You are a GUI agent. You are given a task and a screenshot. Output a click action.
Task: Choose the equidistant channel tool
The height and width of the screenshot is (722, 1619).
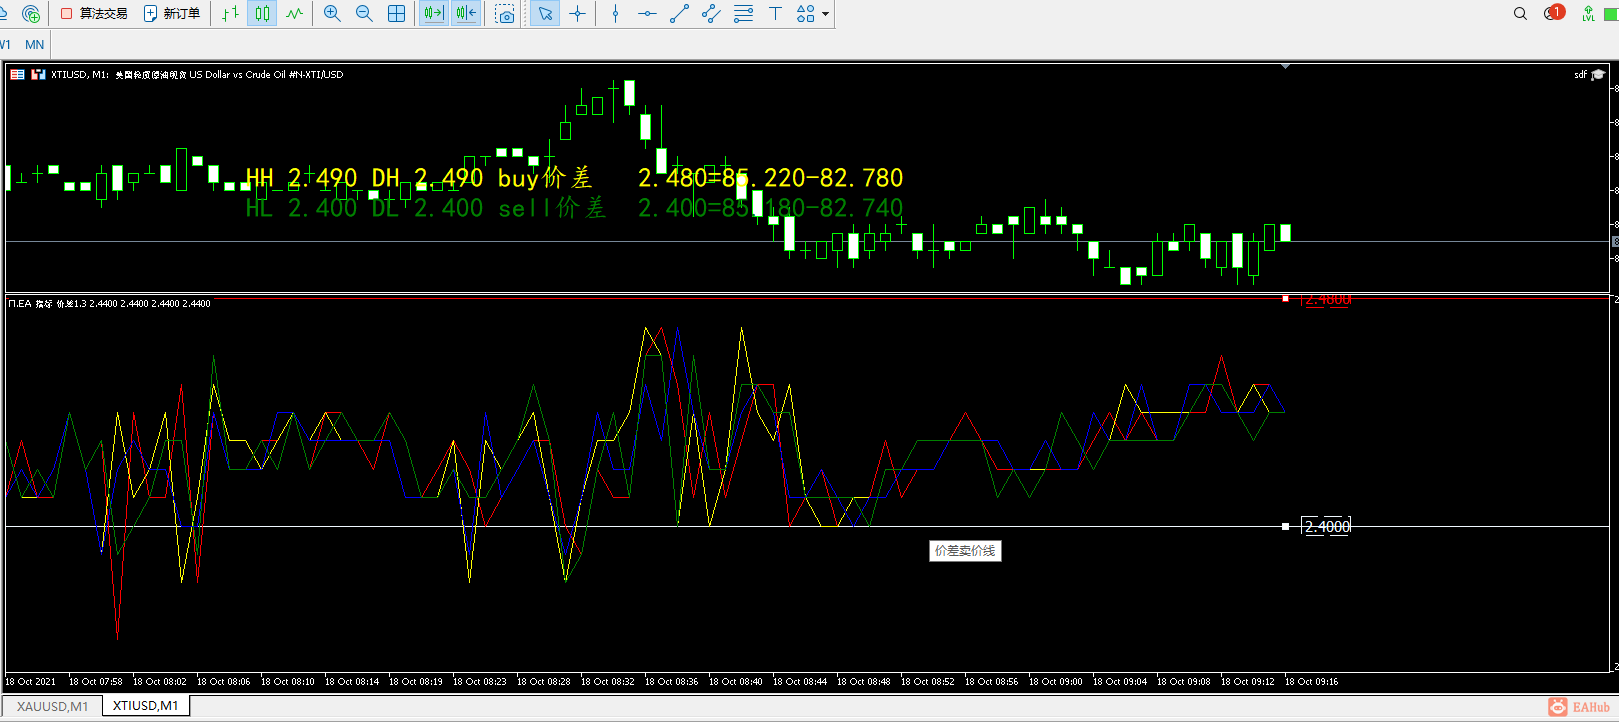click(711, 14)
